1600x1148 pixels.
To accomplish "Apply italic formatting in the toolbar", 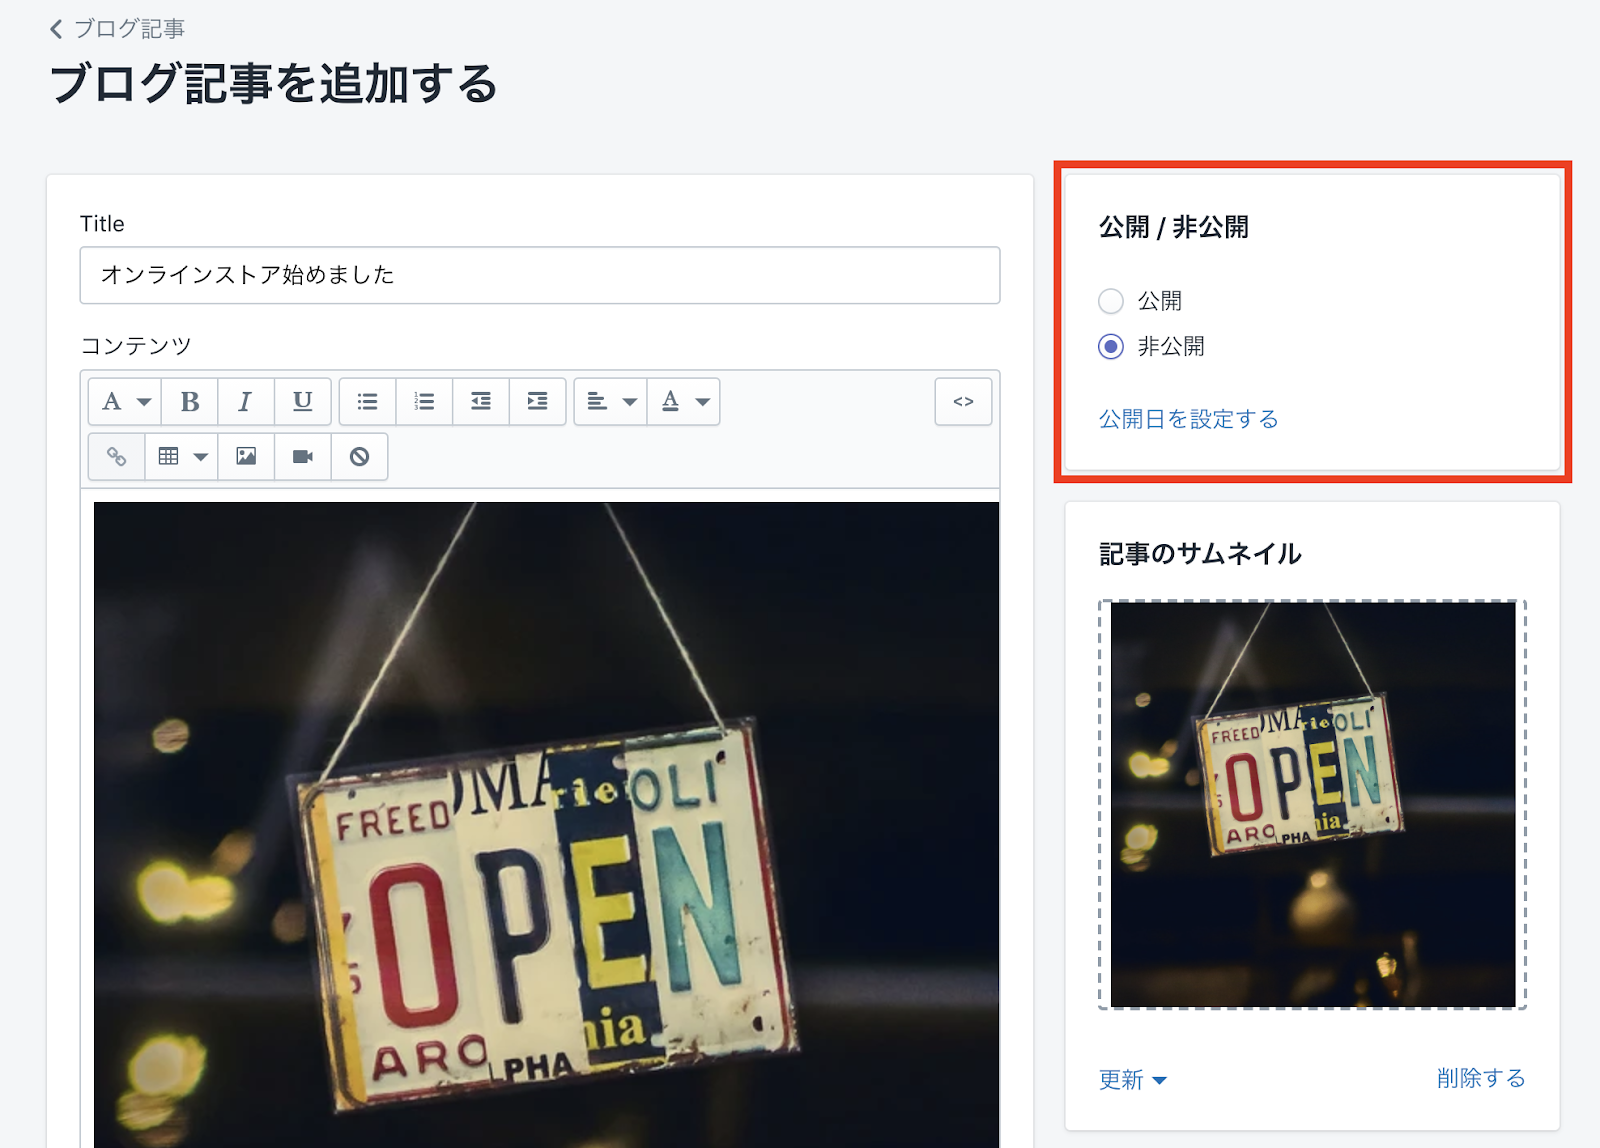I will click(245, 402).
